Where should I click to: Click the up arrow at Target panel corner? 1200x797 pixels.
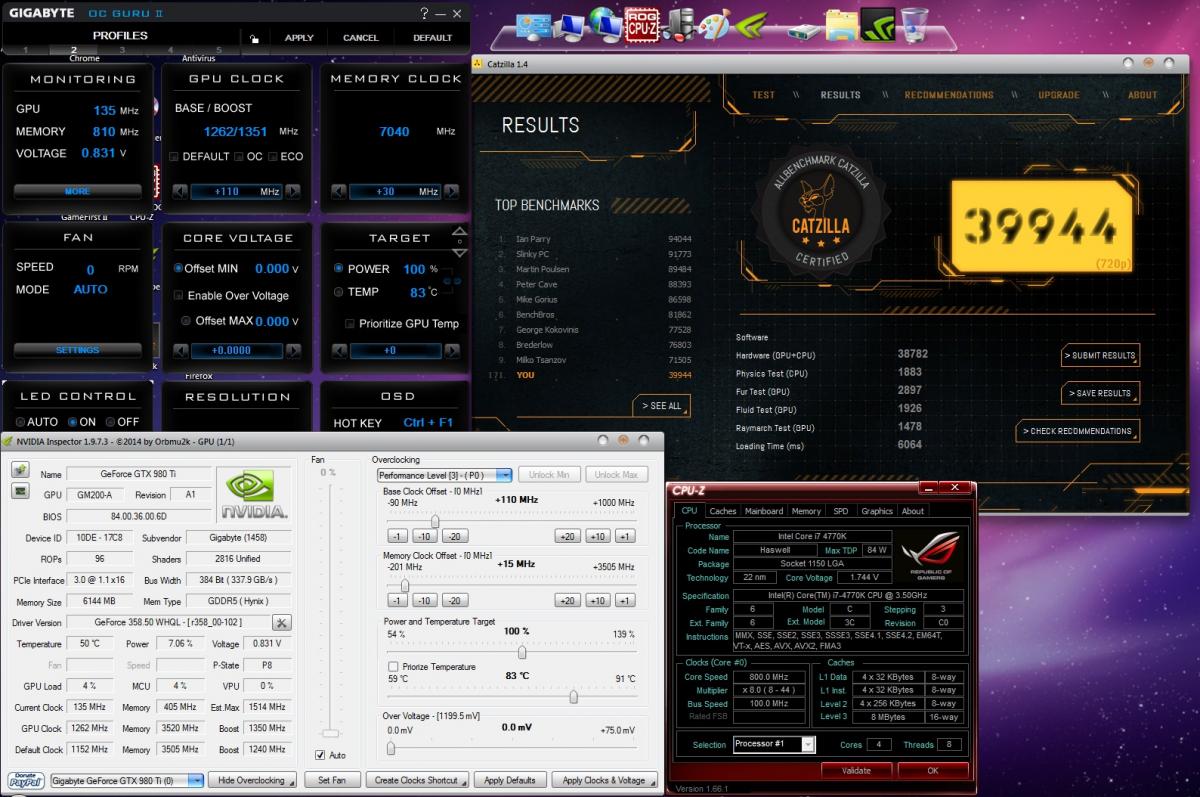459,232
